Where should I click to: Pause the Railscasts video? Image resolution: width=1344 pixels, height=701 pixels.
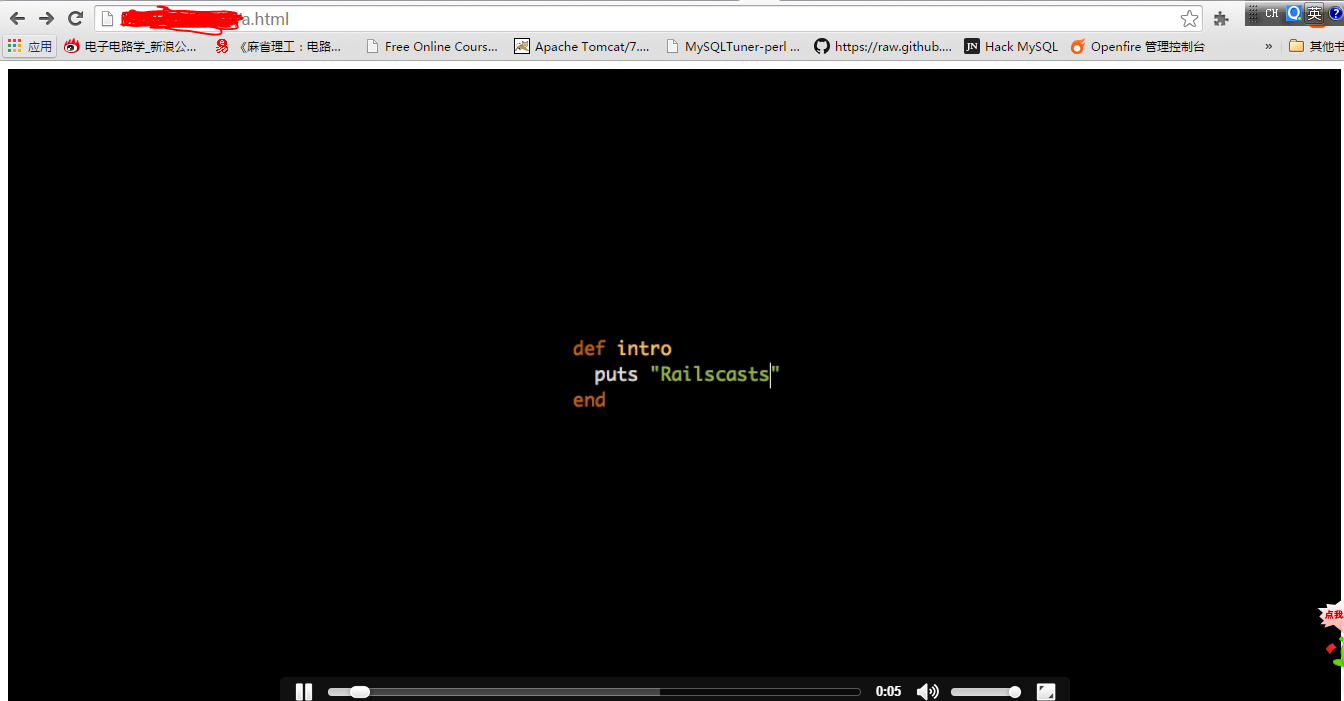coord(303,690)
